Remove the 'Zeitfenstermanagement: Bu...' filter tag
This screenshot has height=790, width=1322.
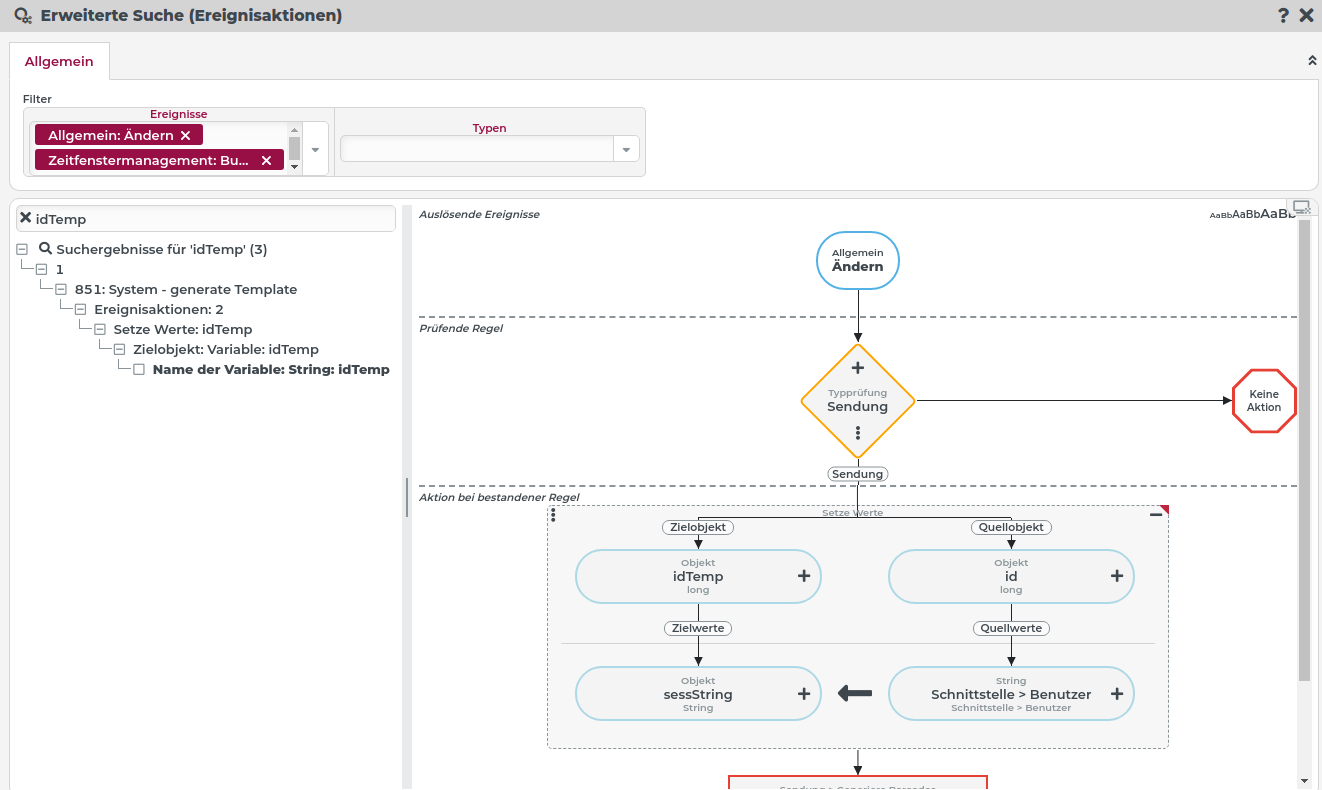click(x=266, y=160)
